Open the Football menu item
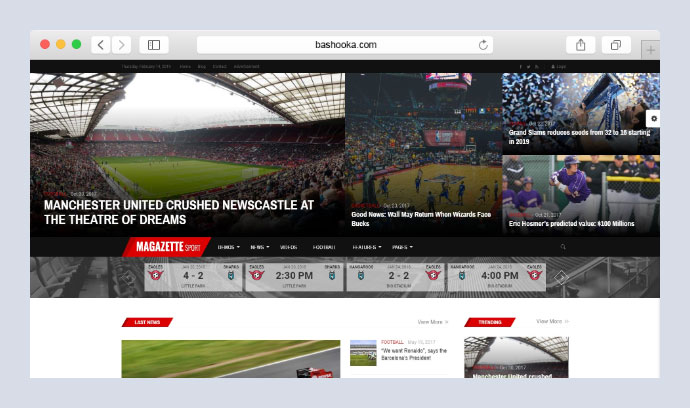The height and width of the screenshot is (408, 690). click(324, 247)
